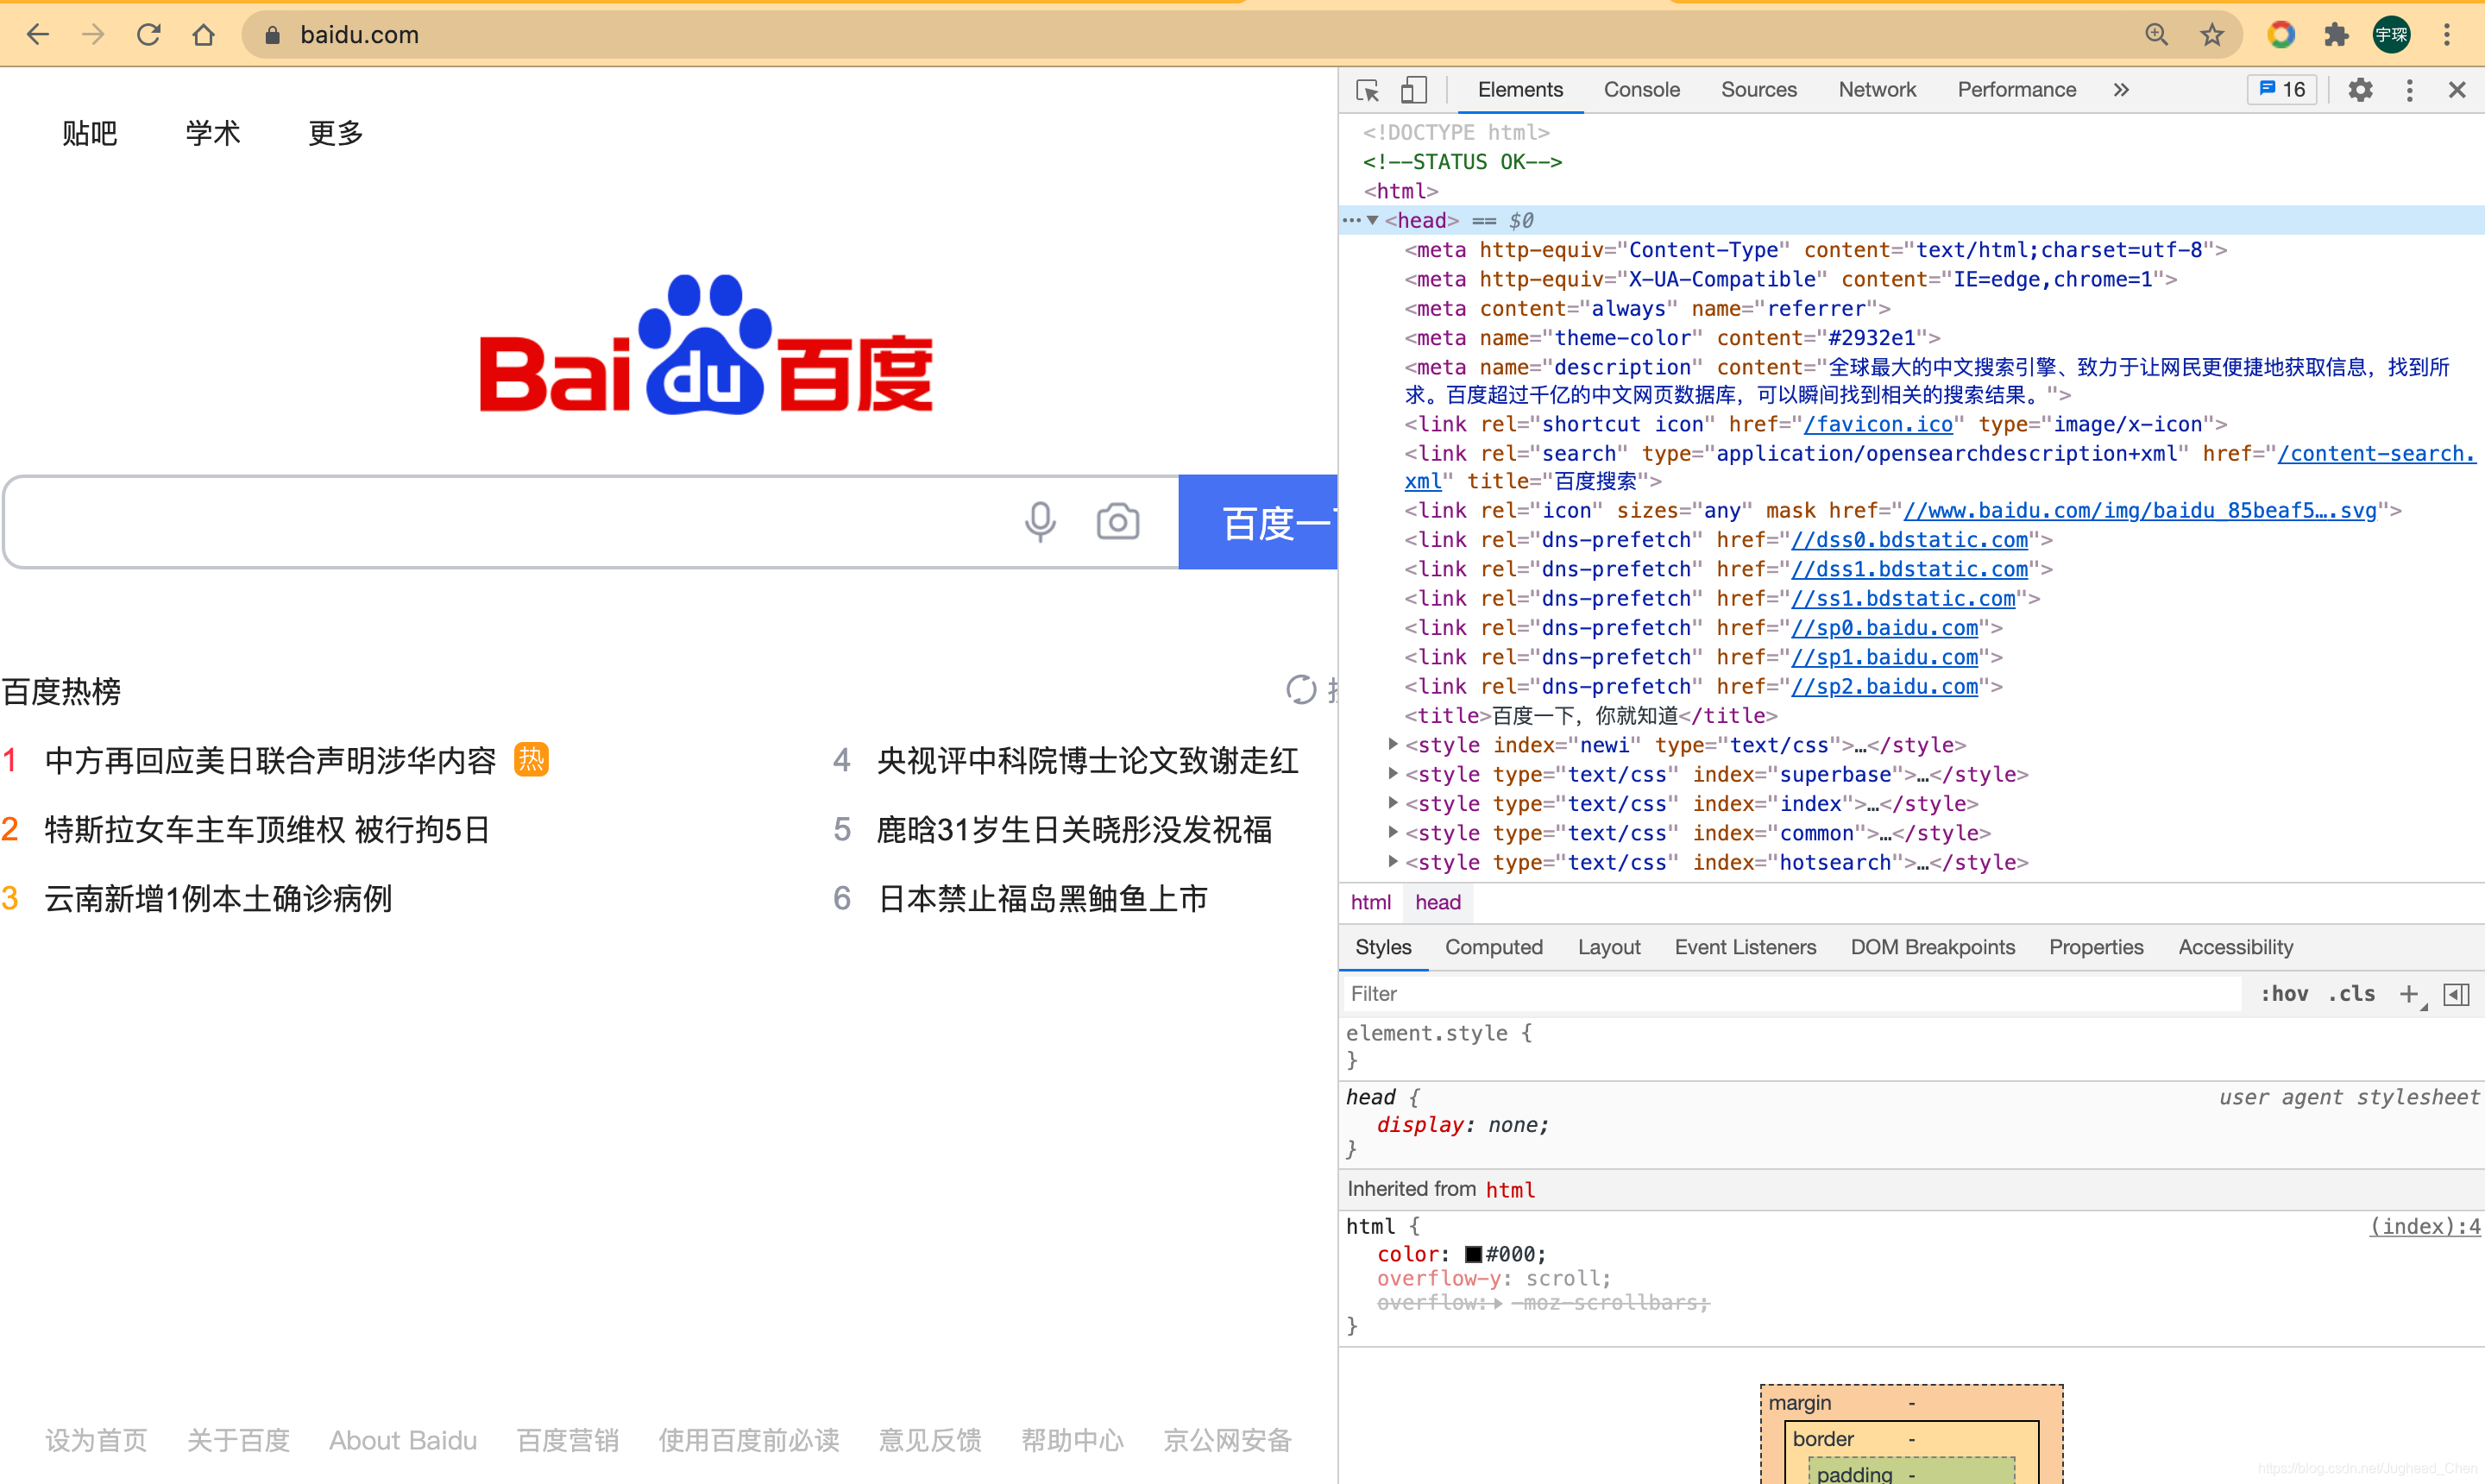Switch to the Sources tab
This screenshot has height=1484, width=2485.
click(1758, 90)
